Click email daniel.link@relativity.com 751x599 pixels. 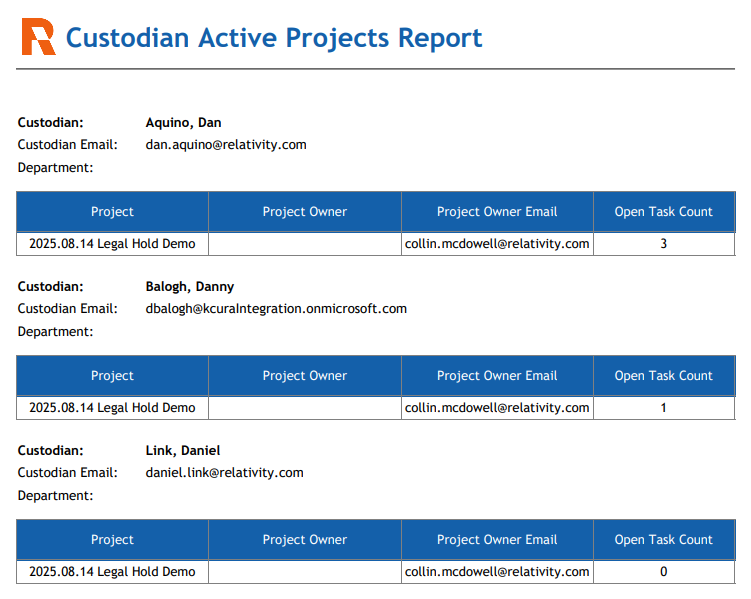pos(225,473)
